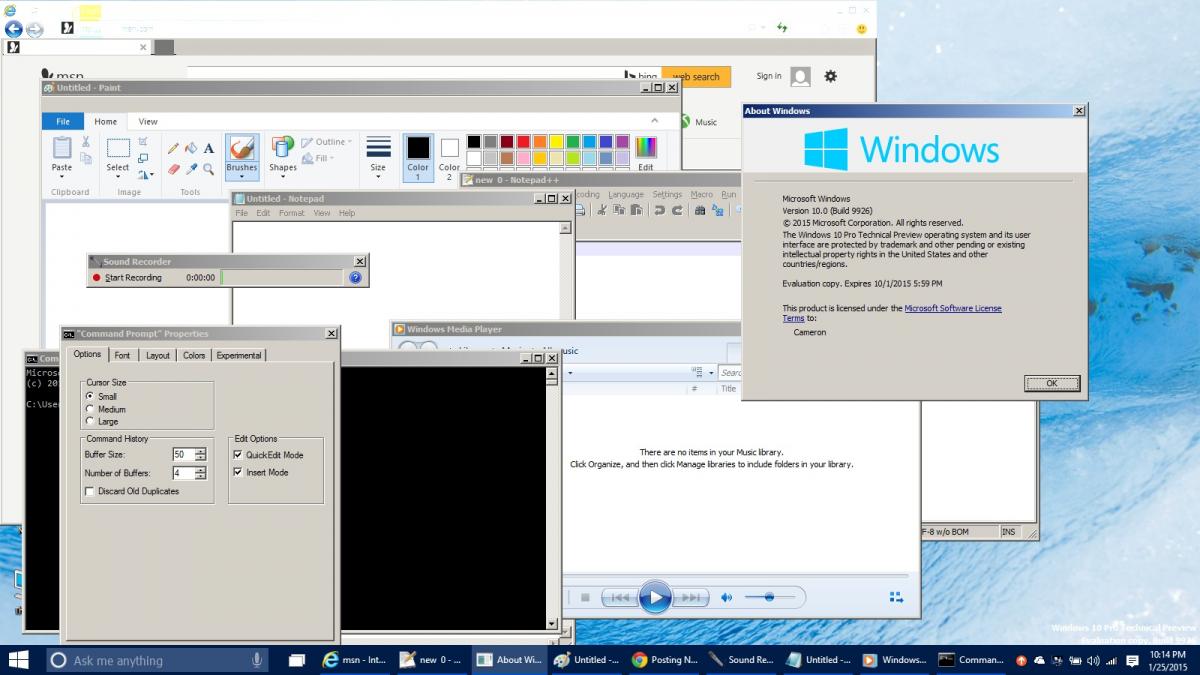
Task: Click the Redo arrow in Notepad++ toolbar
Action: 677,210
